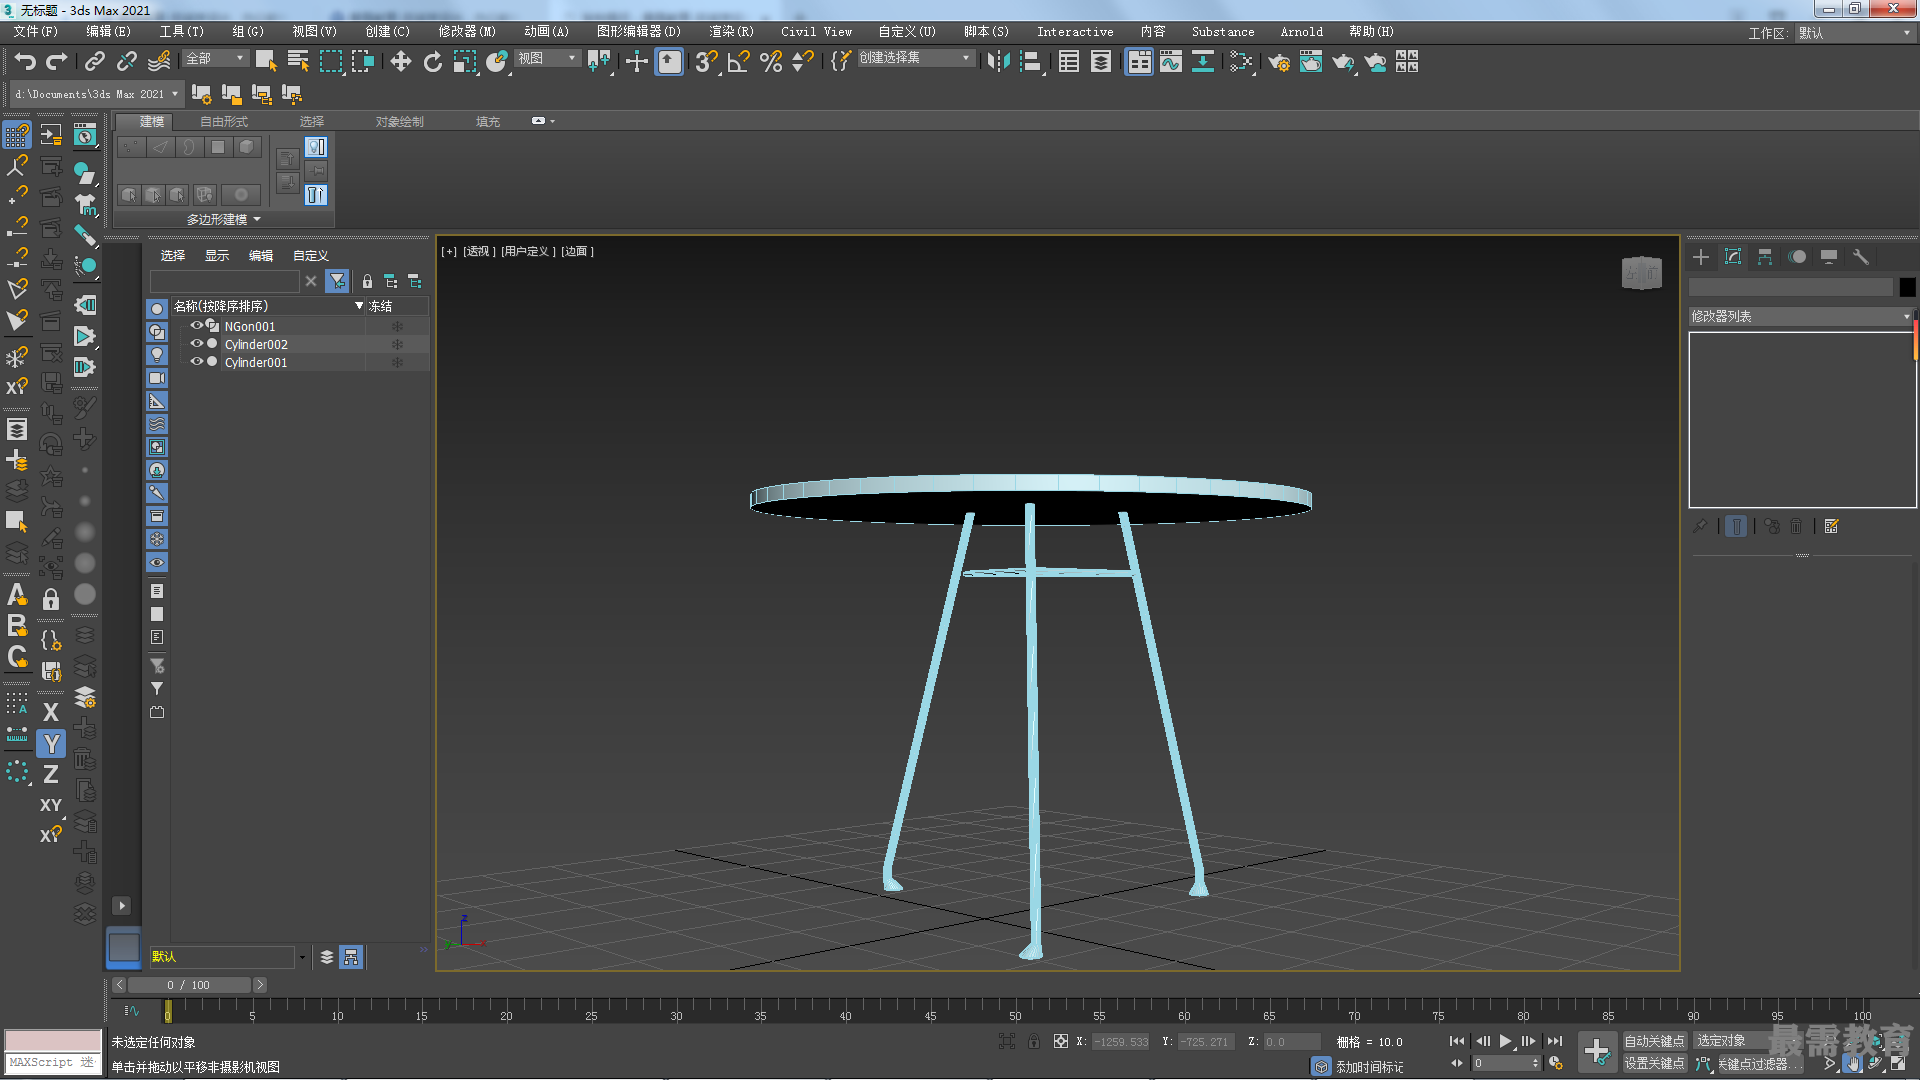This screenshot has height=1080, width=1920.
Task: Click the Align tool icon
Action: [x=1030, y=62]
